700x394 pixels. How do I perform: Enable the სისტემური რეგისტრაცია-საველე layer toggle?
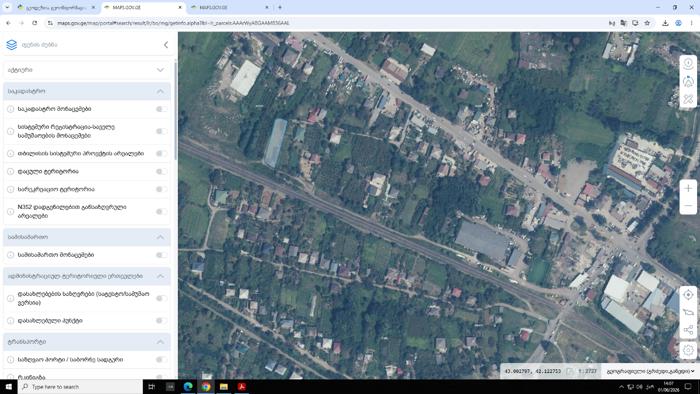point(161,131)
